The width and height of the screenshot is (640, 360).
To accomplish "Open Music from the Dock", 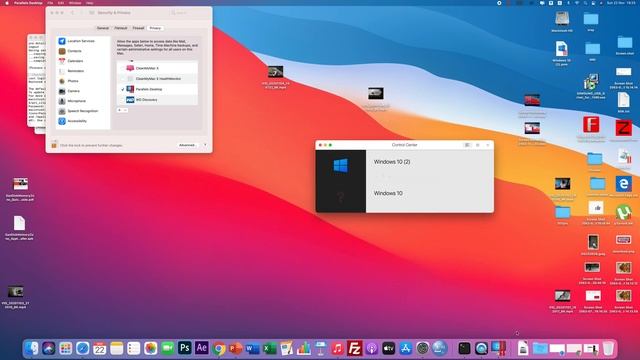I will (338, 348).
